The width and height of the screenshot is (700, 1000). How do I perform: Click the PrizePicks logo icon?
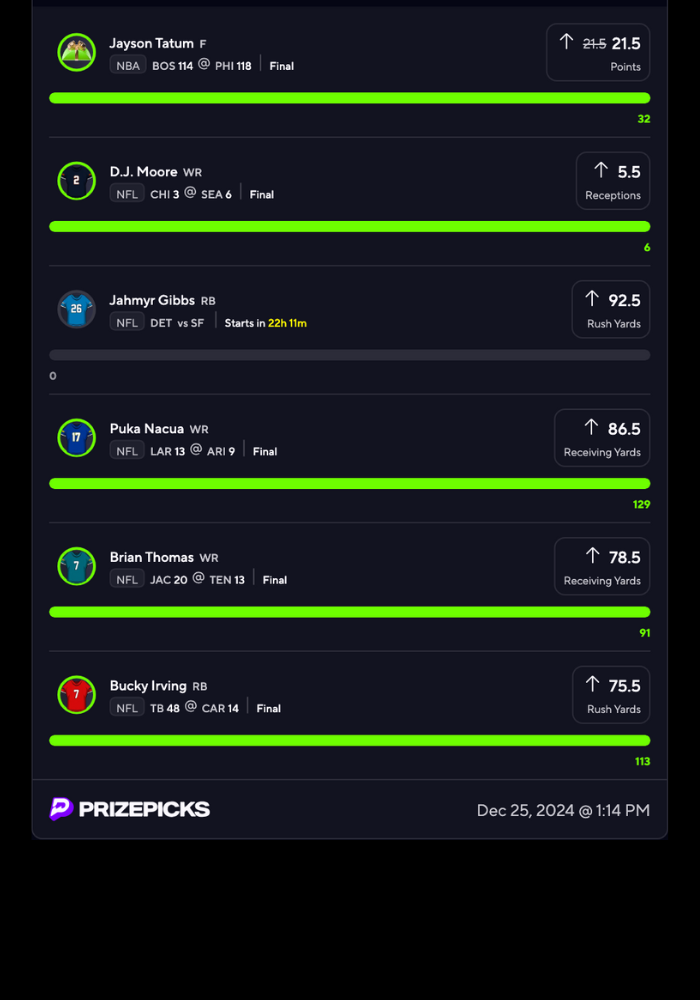pos(61,809)
